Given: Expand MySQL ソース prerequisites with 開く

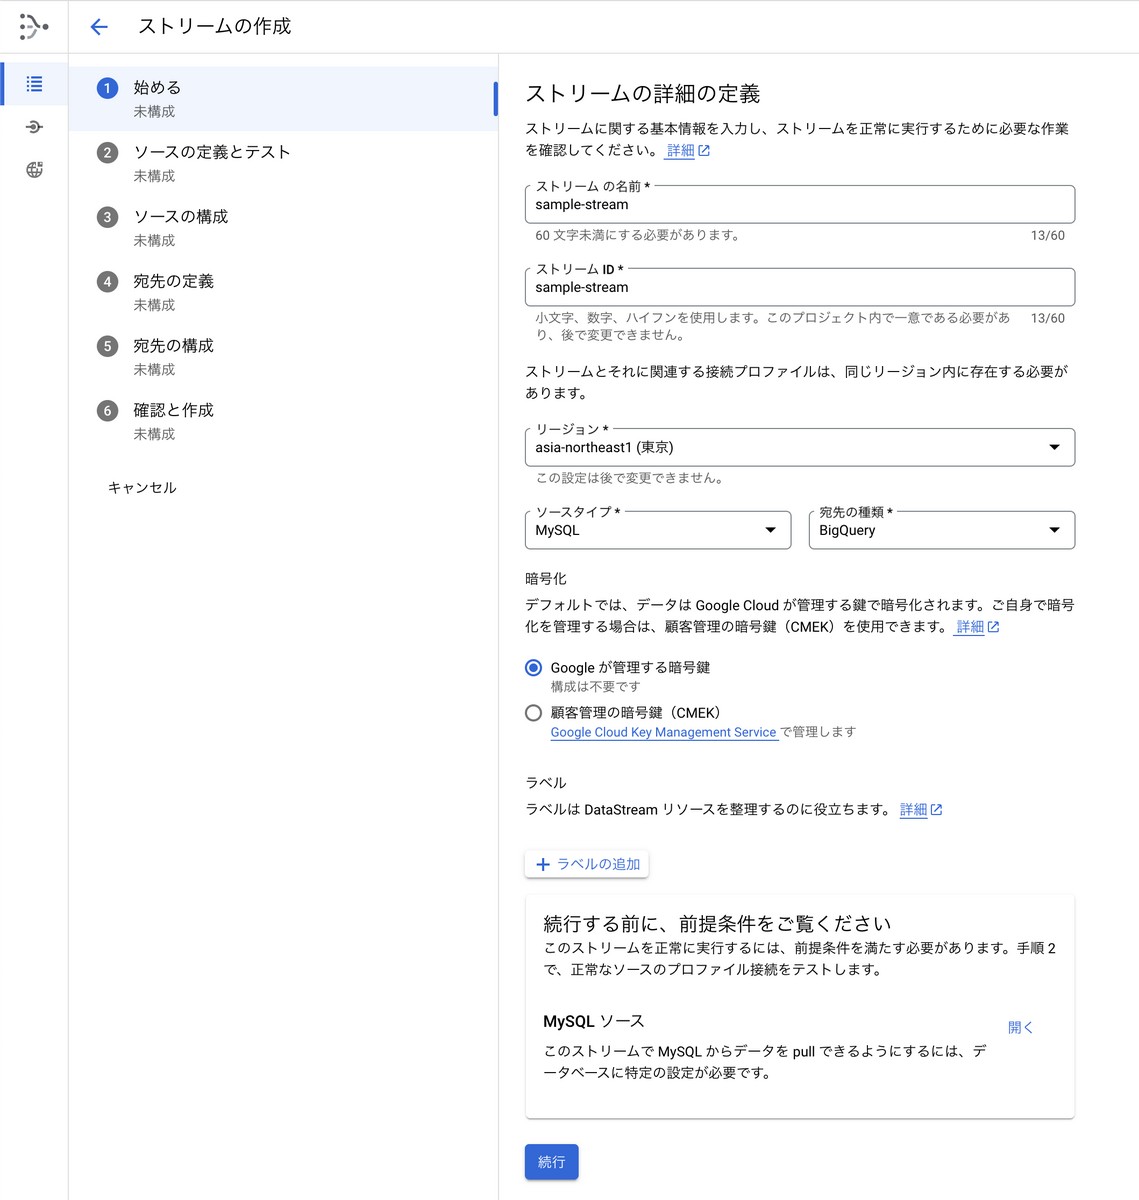Looking at the screenshot, I should point(1020,1027).
